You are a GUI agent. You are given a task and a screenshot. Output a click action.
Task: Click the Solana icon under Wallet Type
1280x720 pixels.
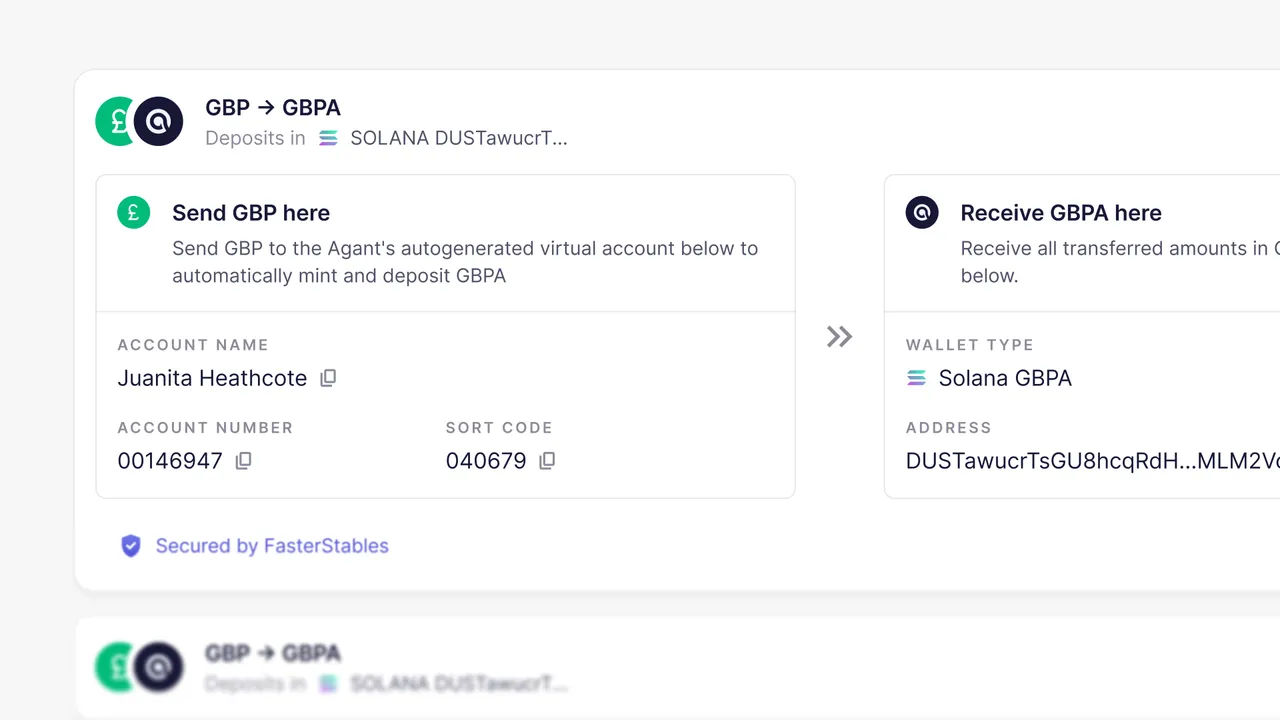pos(916,378)
